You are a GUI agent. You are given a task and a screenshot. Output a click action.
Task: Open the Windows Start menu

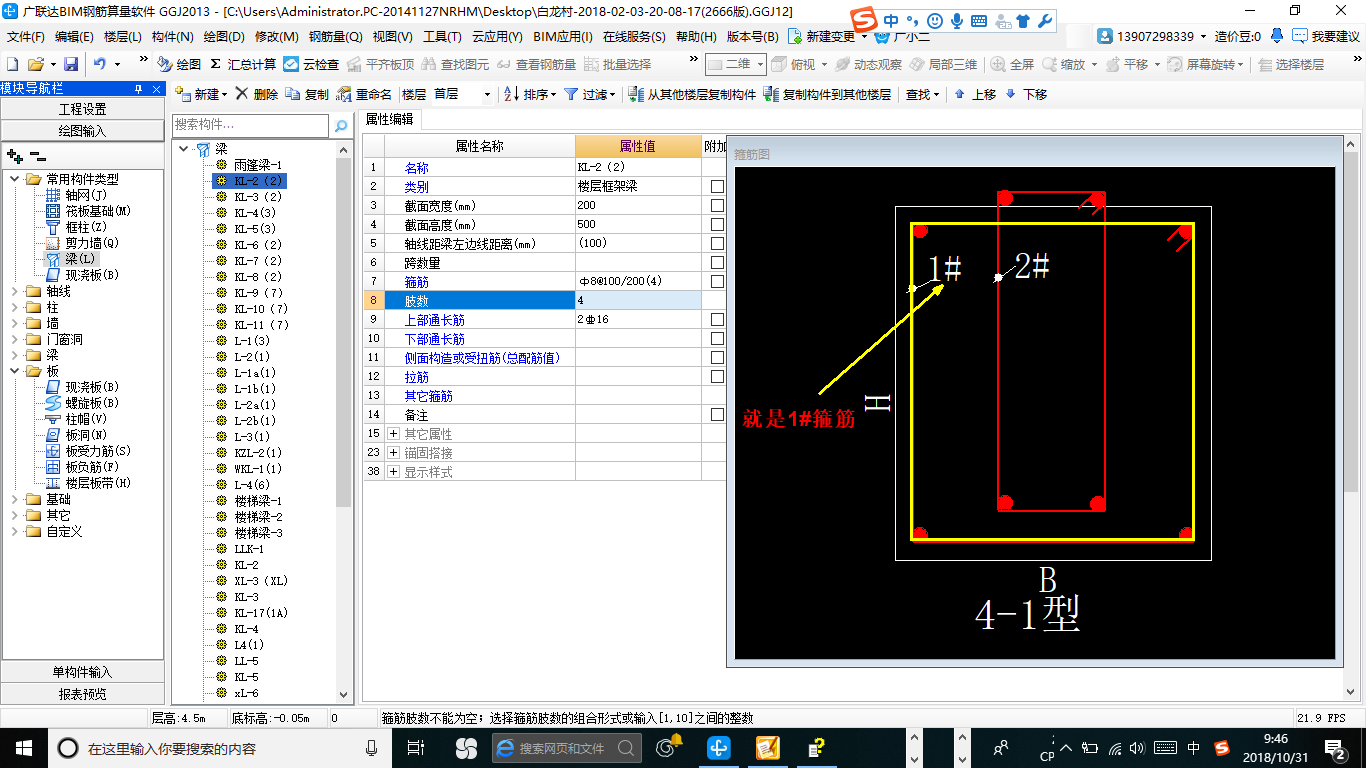24,747
